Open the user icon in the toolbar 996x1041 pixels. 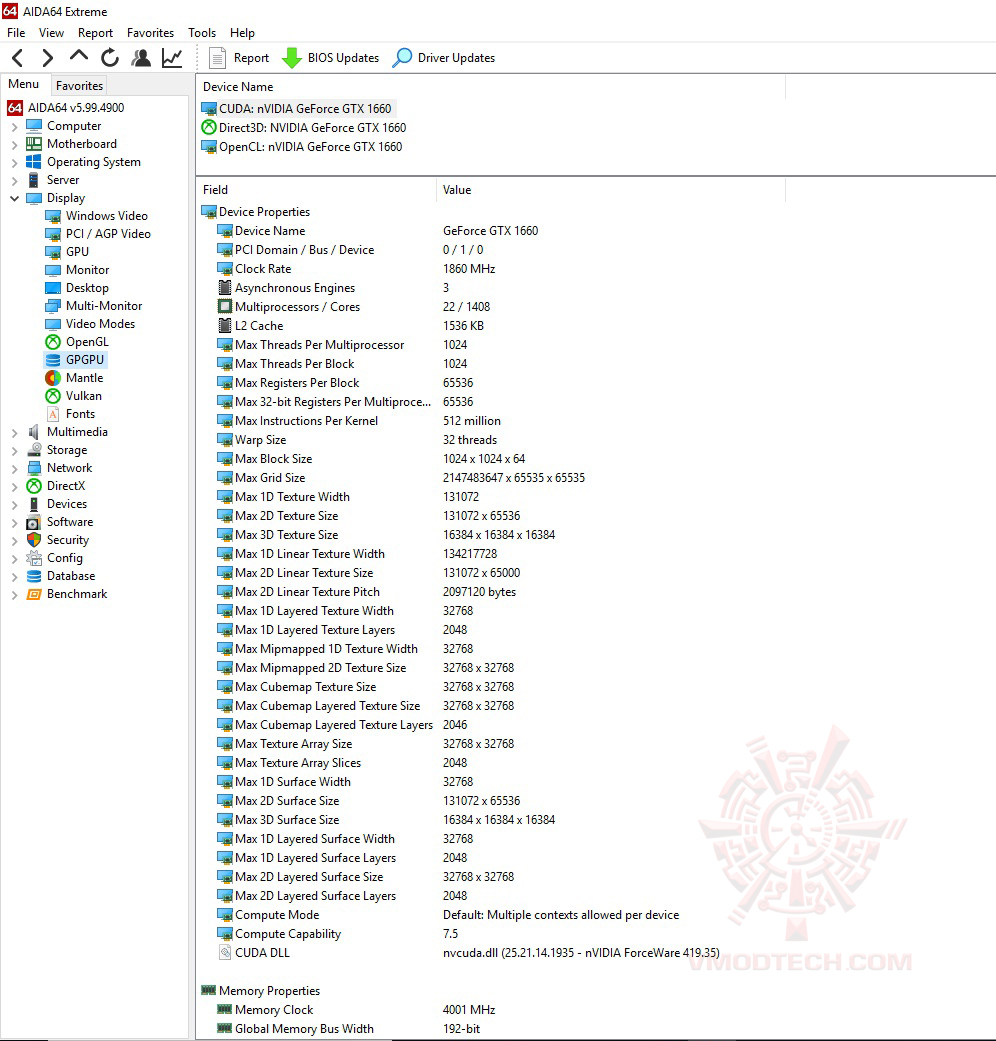click(141, 58)
